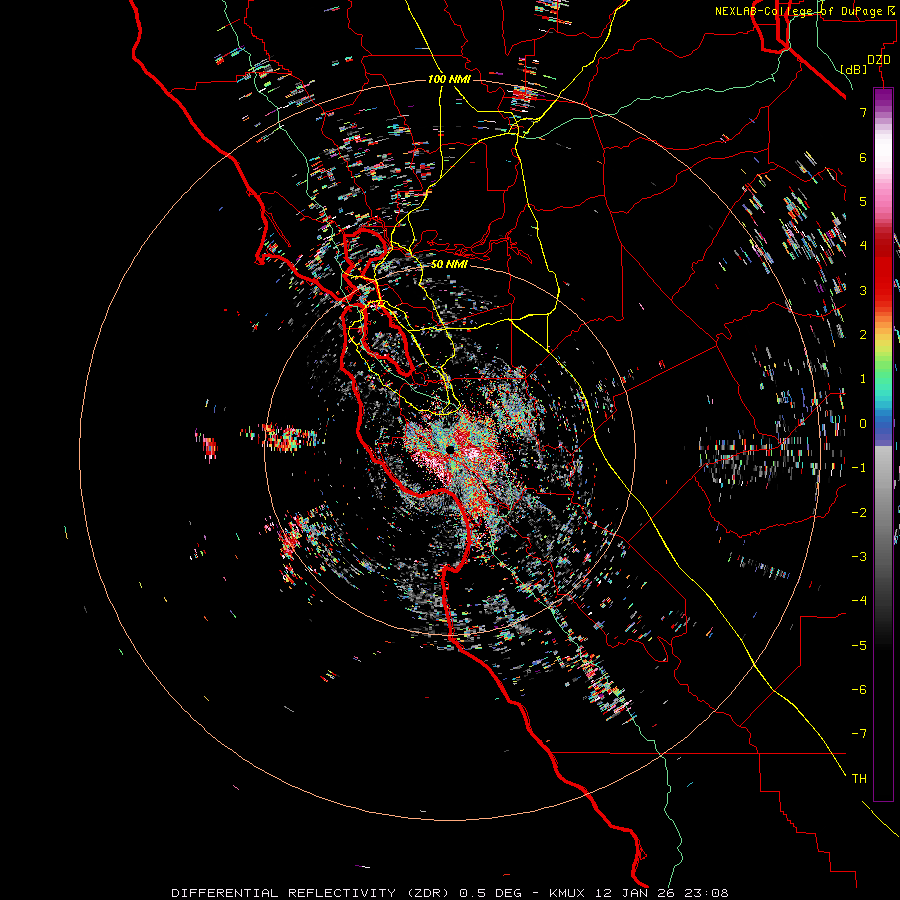Click the -7 value on the color scale

pos(859,734)
